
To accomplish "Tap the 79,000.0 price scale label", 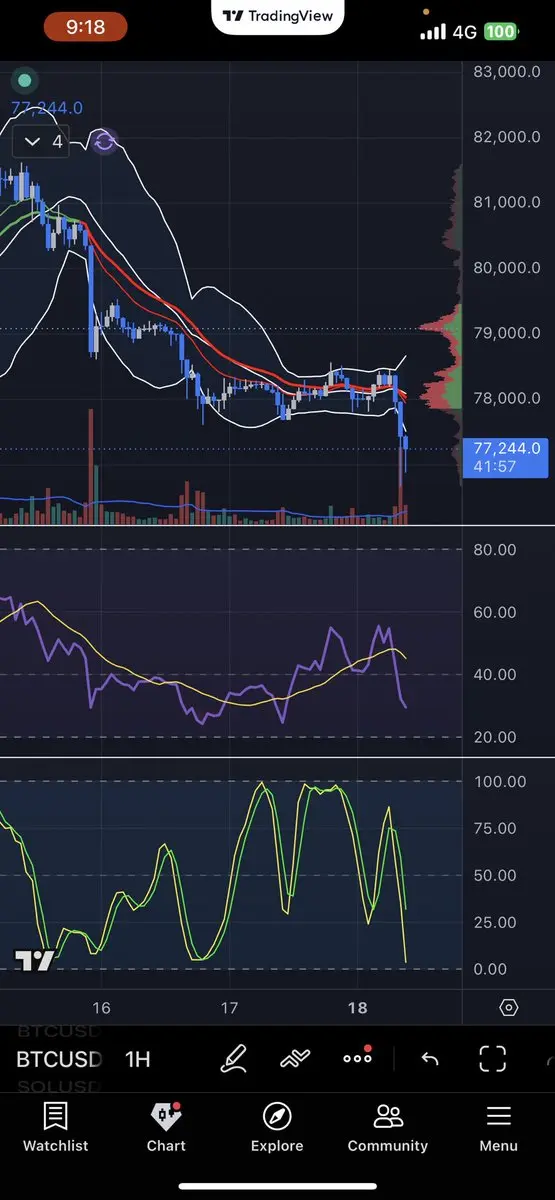I will pos(507,333).
